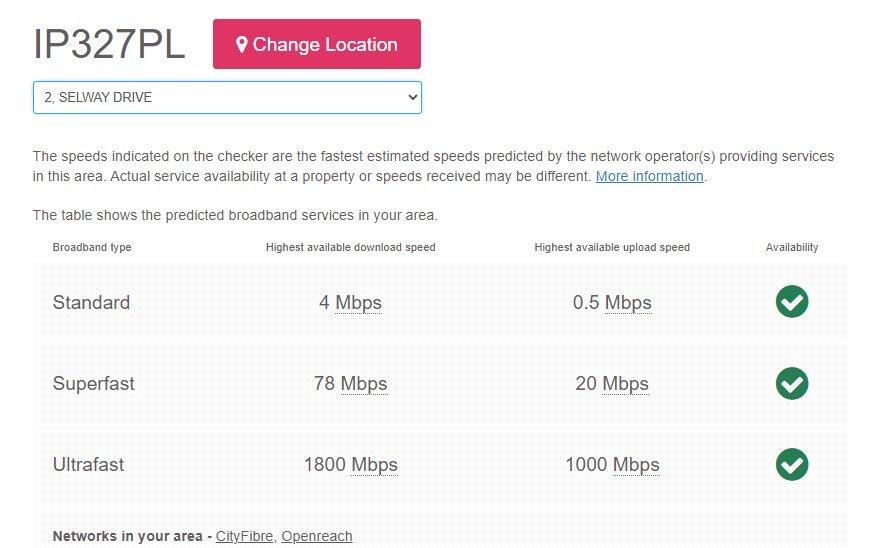884x548 pixels.
Task: Click the chevron arrow on the address selector
Action: pos(412,98)
